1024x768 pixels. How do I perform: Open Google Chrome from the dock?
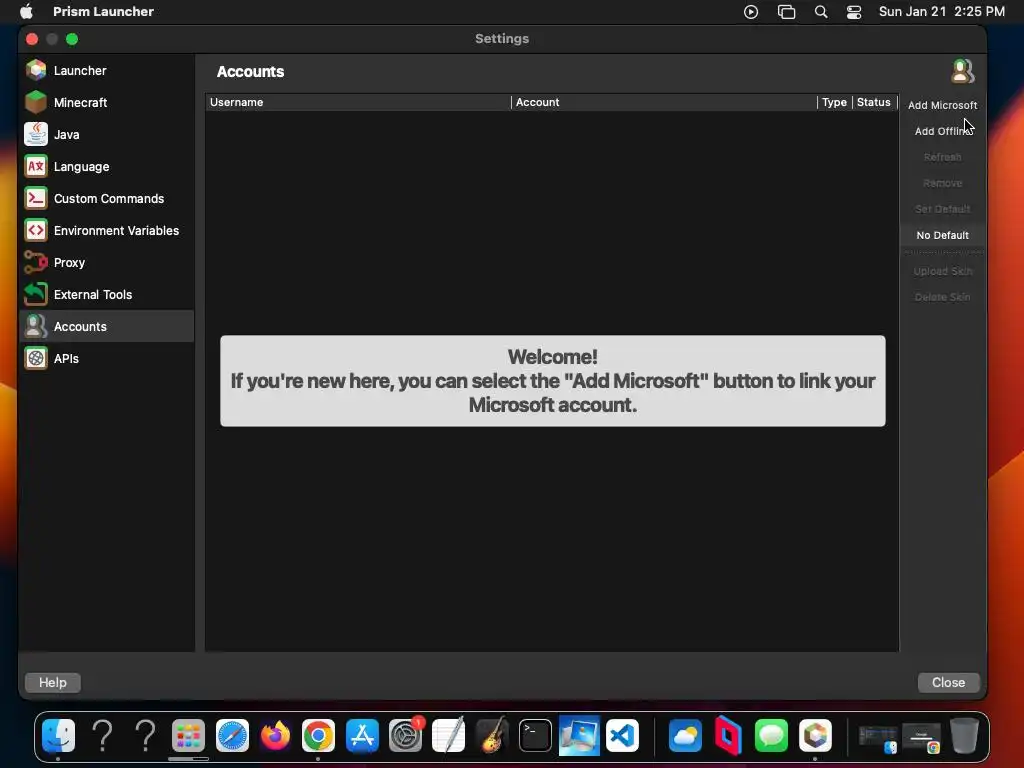318,736
